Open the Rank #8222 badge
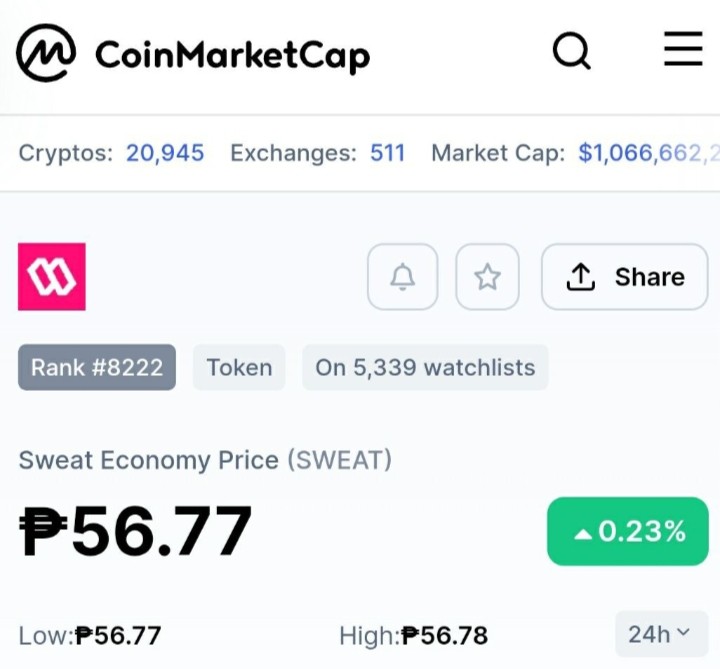 (x=97, y=367)
